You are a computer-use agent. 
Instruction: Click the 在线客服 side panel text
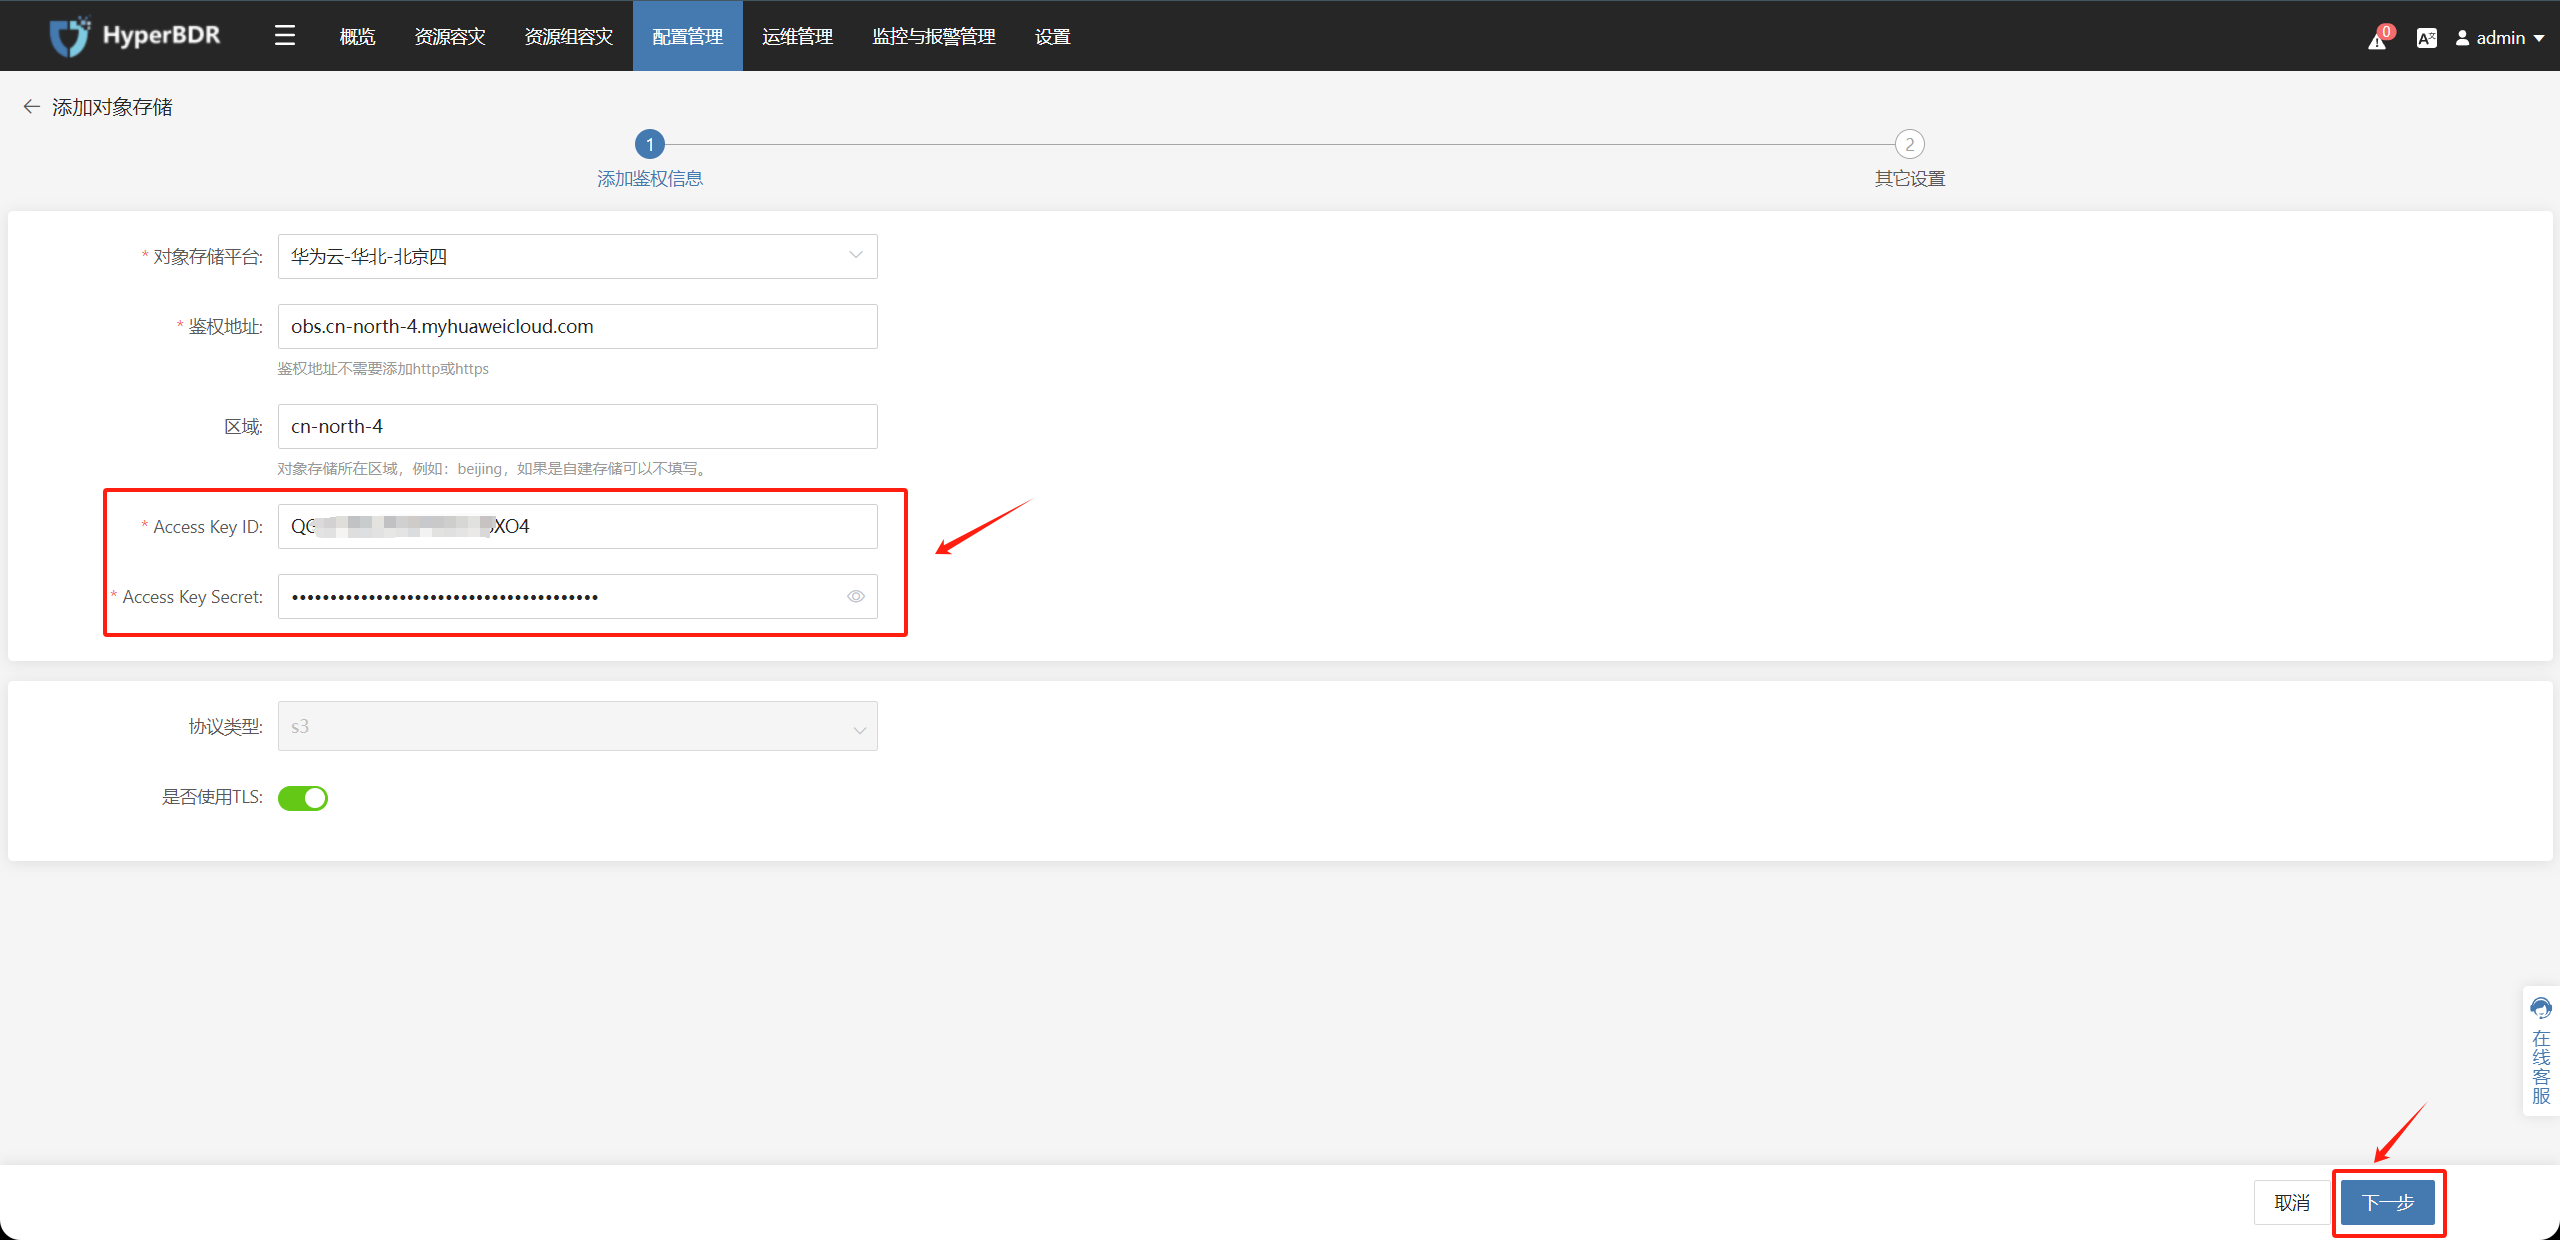[x=2541, y=1067]
